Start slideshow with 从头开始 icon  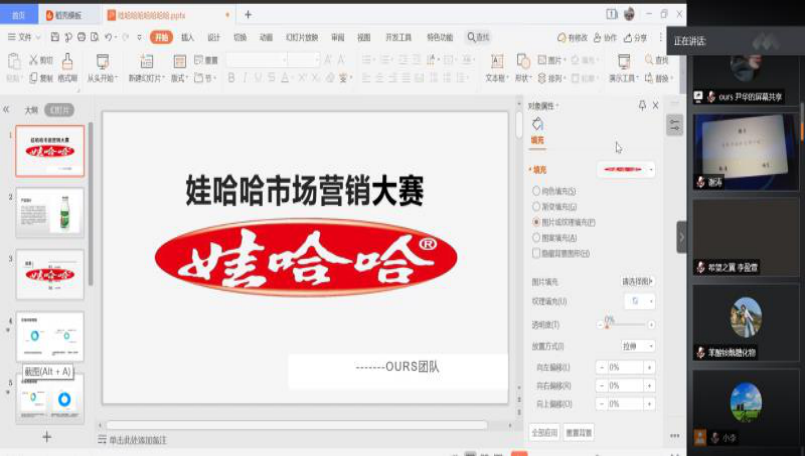101,62
